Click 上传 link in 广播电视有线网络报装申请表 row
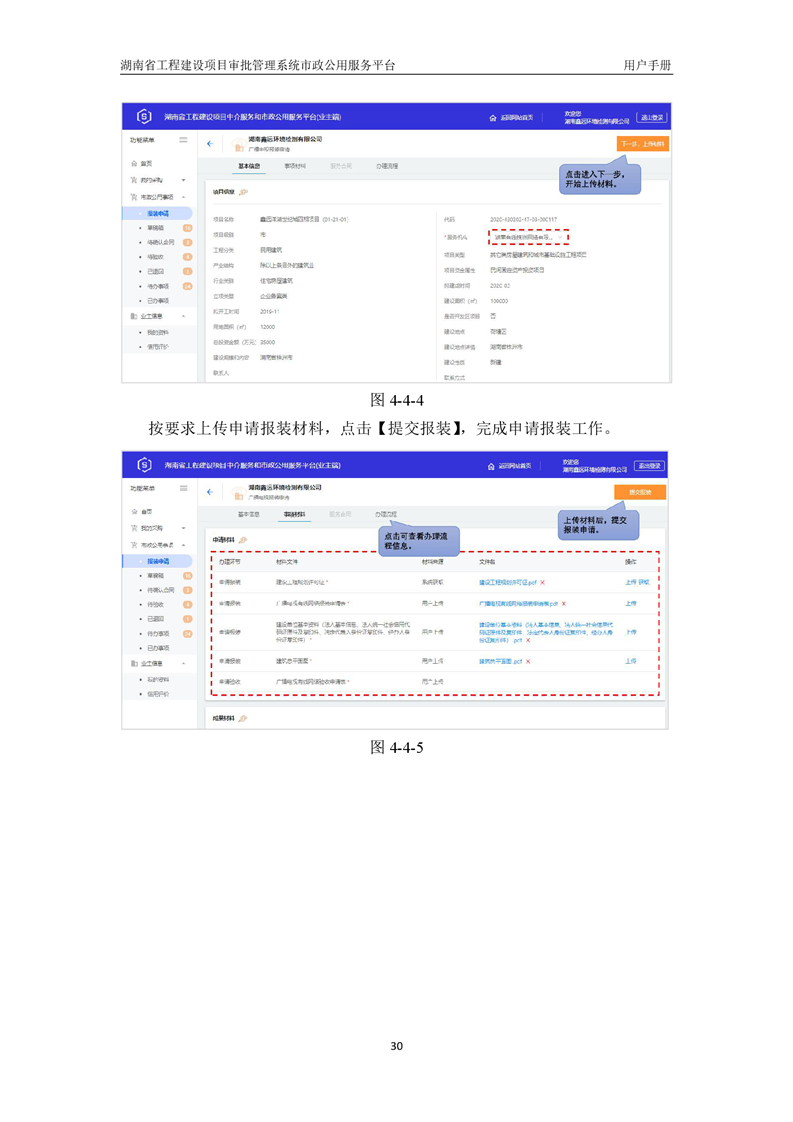 [x=631, y=603]
